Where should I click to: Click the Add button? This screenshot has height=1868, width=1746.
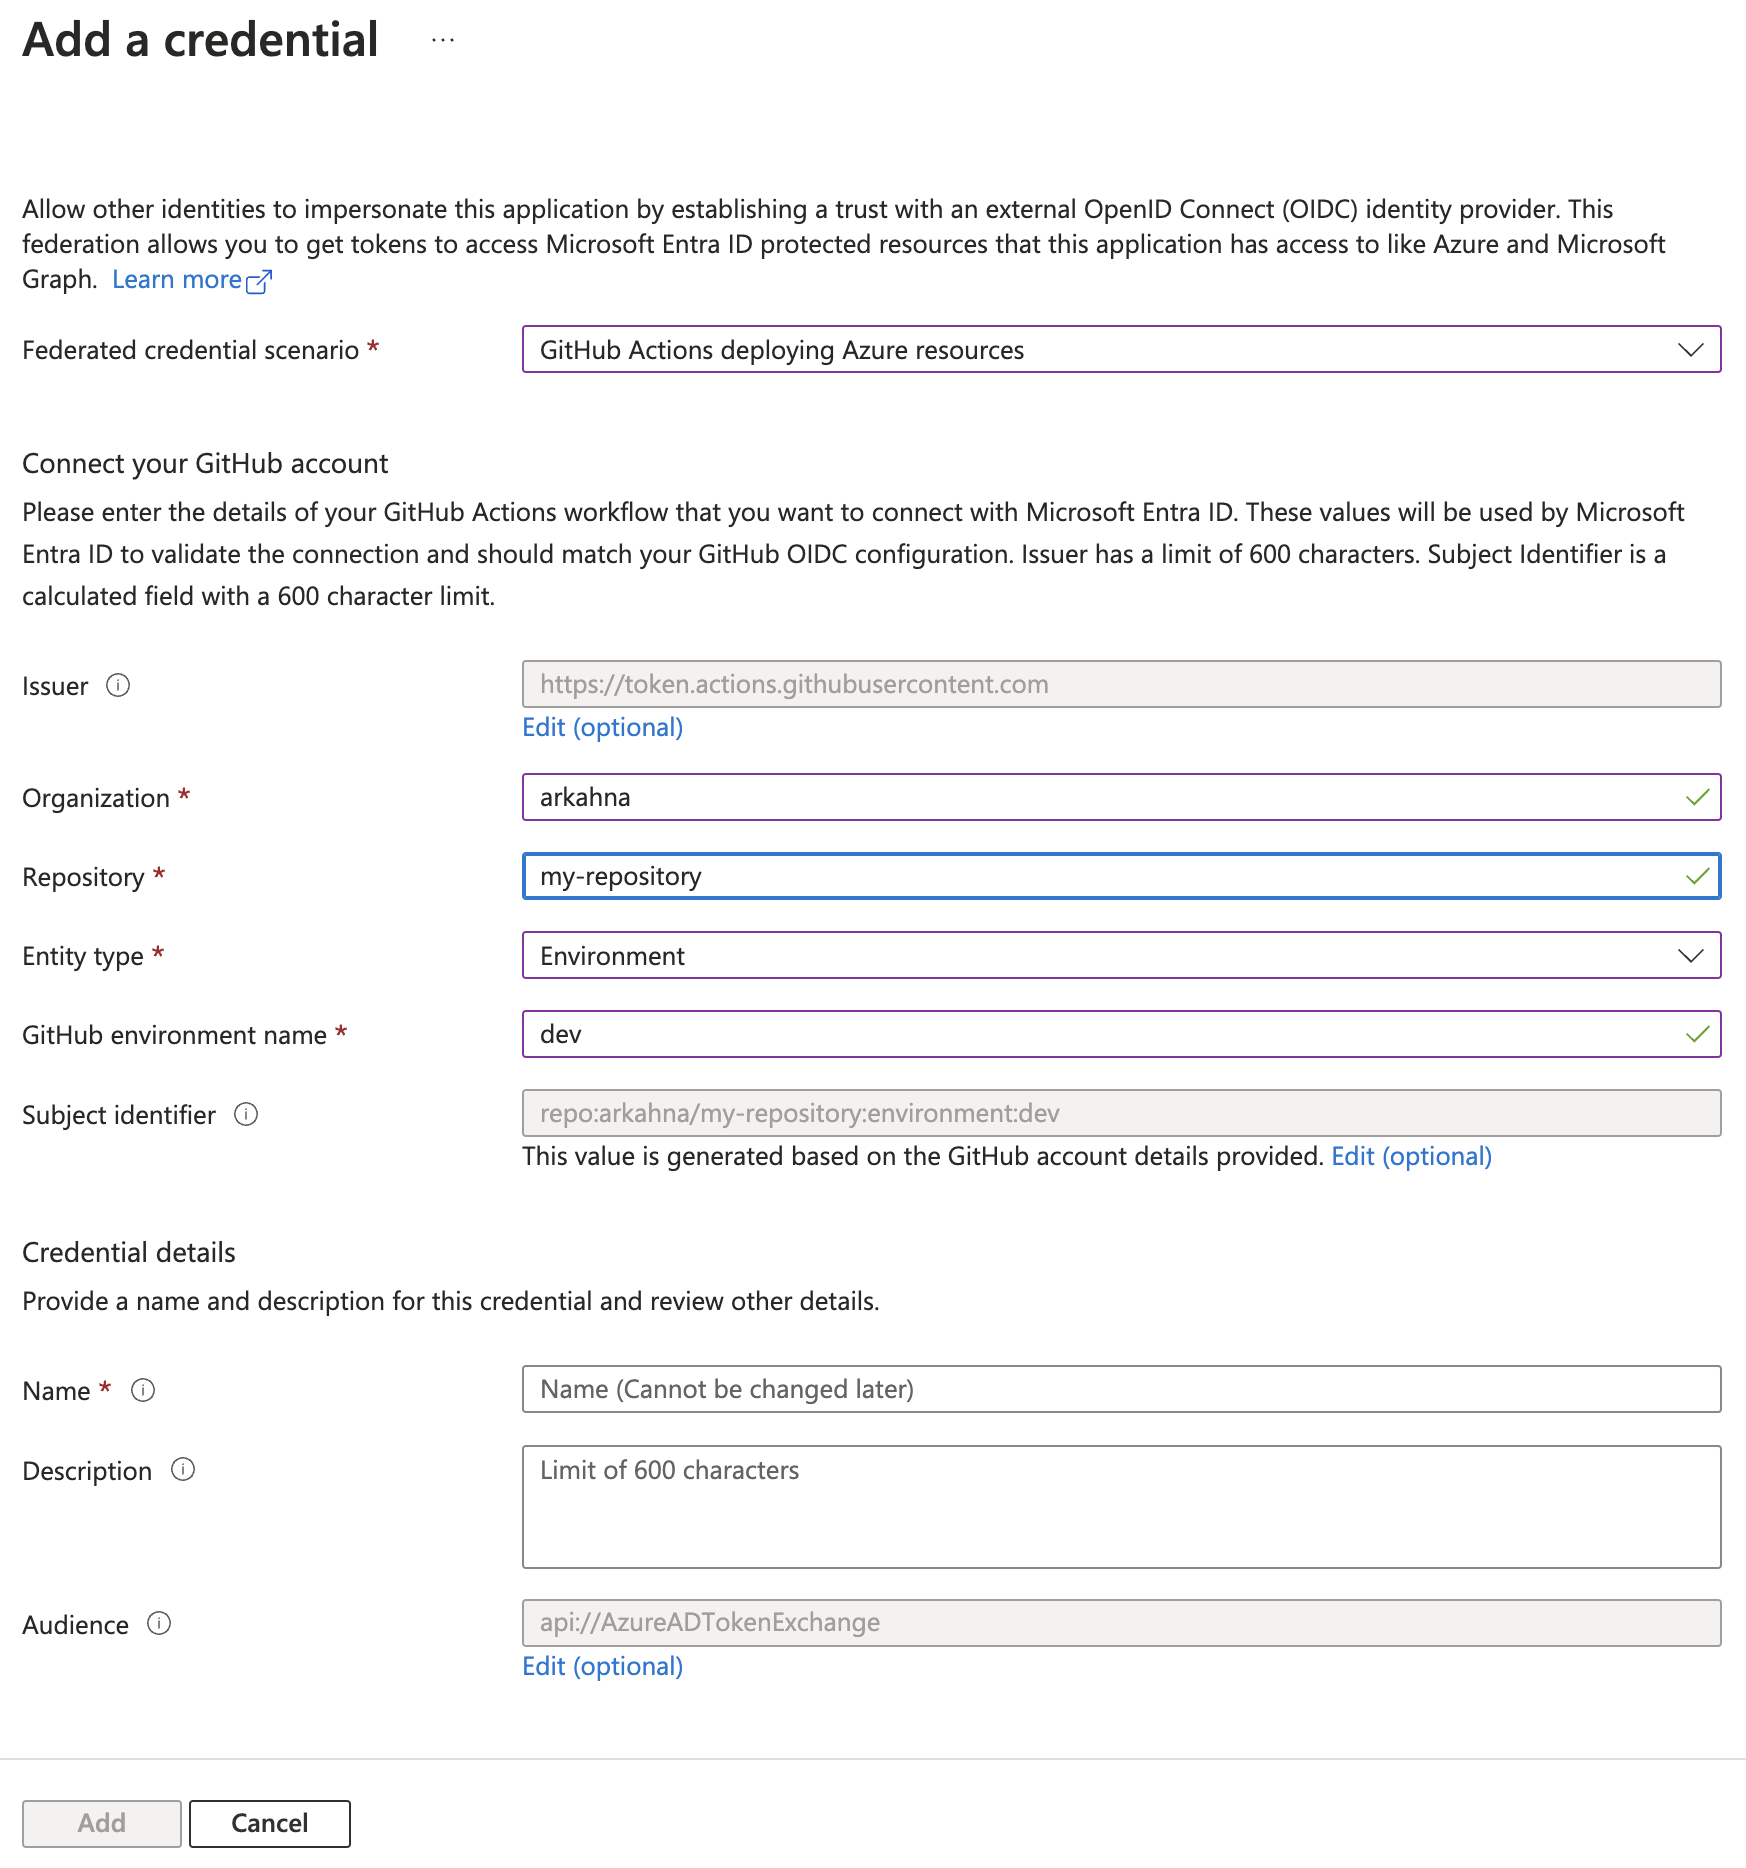click(100, 1822)
